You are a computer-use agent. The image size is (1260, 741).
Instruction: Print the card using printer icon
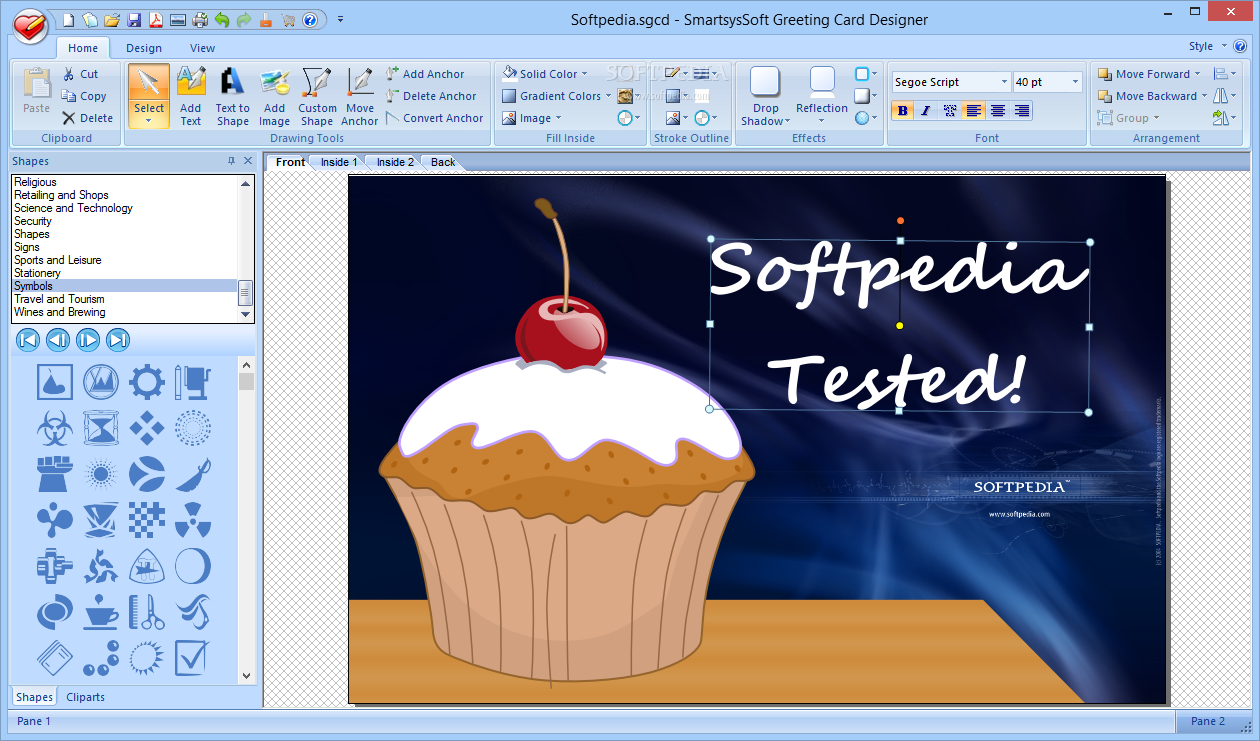pos(200,19)
